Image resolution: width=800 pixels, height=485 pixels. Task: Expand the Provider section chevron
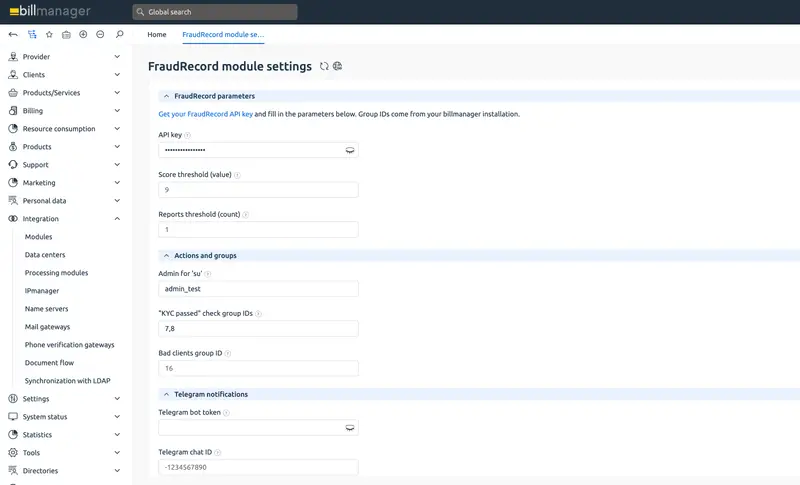coord(117,57)
